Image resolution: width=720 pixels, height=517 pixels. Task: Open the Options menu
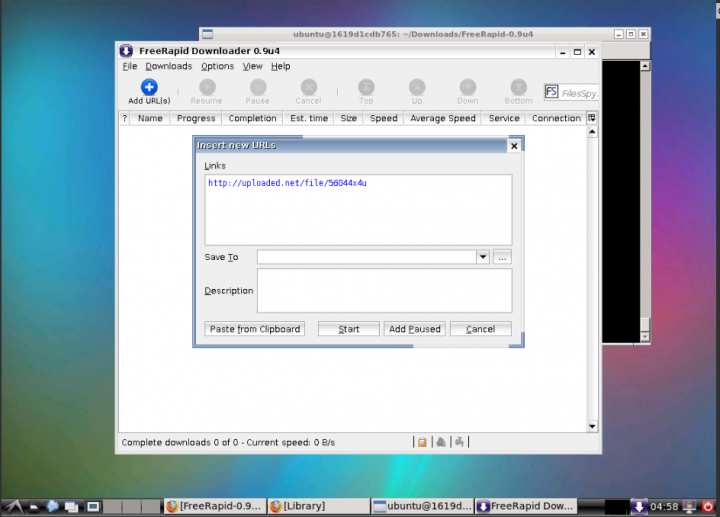point(217,66)
